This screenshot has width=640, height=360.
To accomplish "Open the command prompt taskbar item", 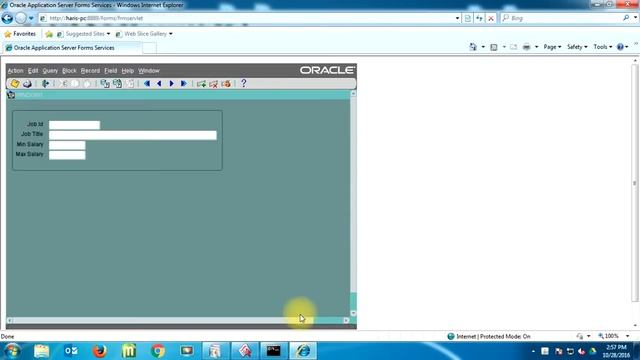I will click(x=273, y=351).
